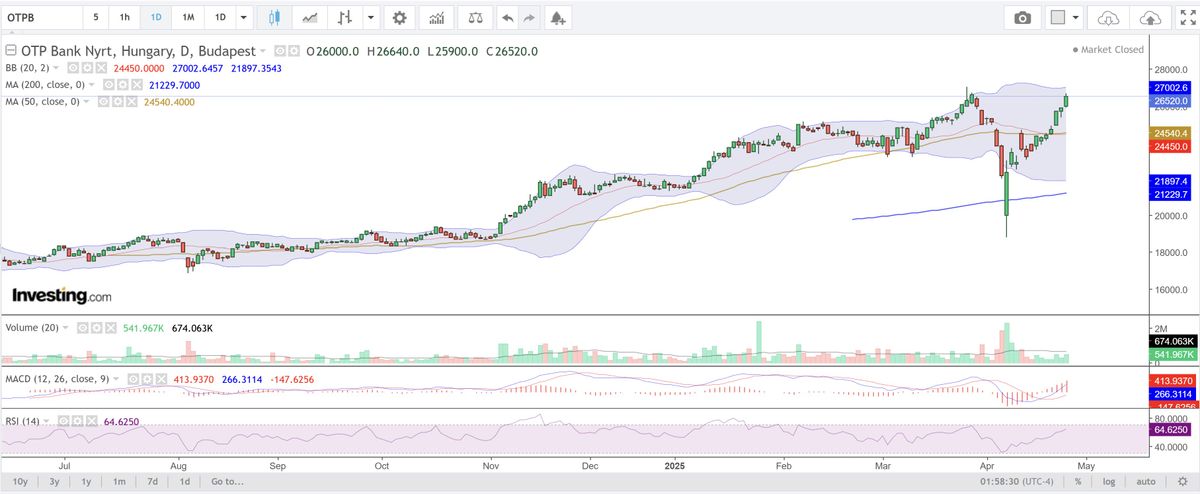Screen dimensions: 1200x494
Task: Toggle visibility of Volume (20)
Action: tap(82, 328)
